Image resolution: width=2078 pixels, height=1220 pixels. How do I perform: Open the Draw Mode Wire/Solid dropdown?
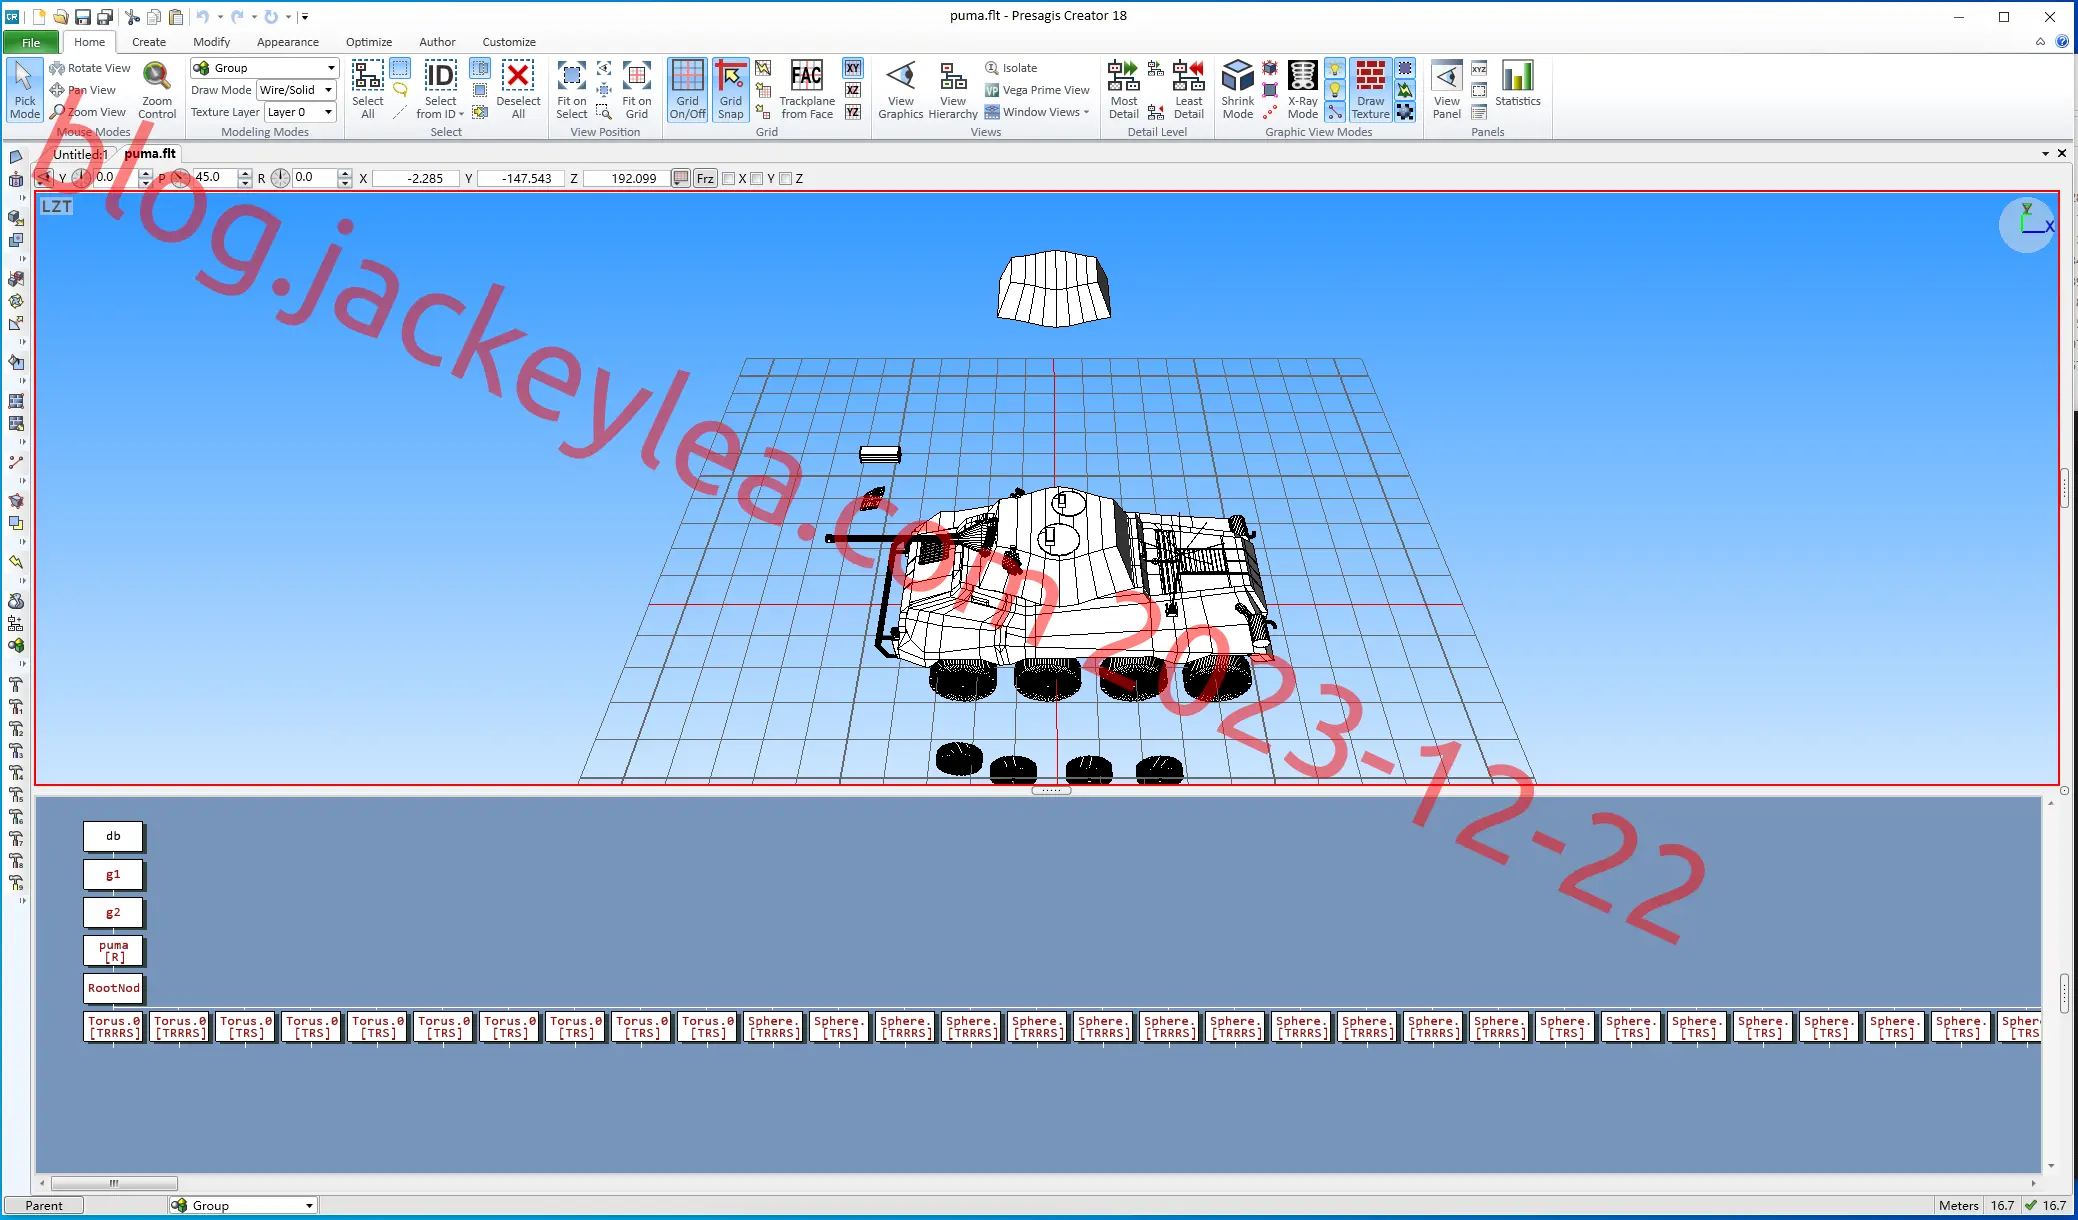click(x=296, y=90)
